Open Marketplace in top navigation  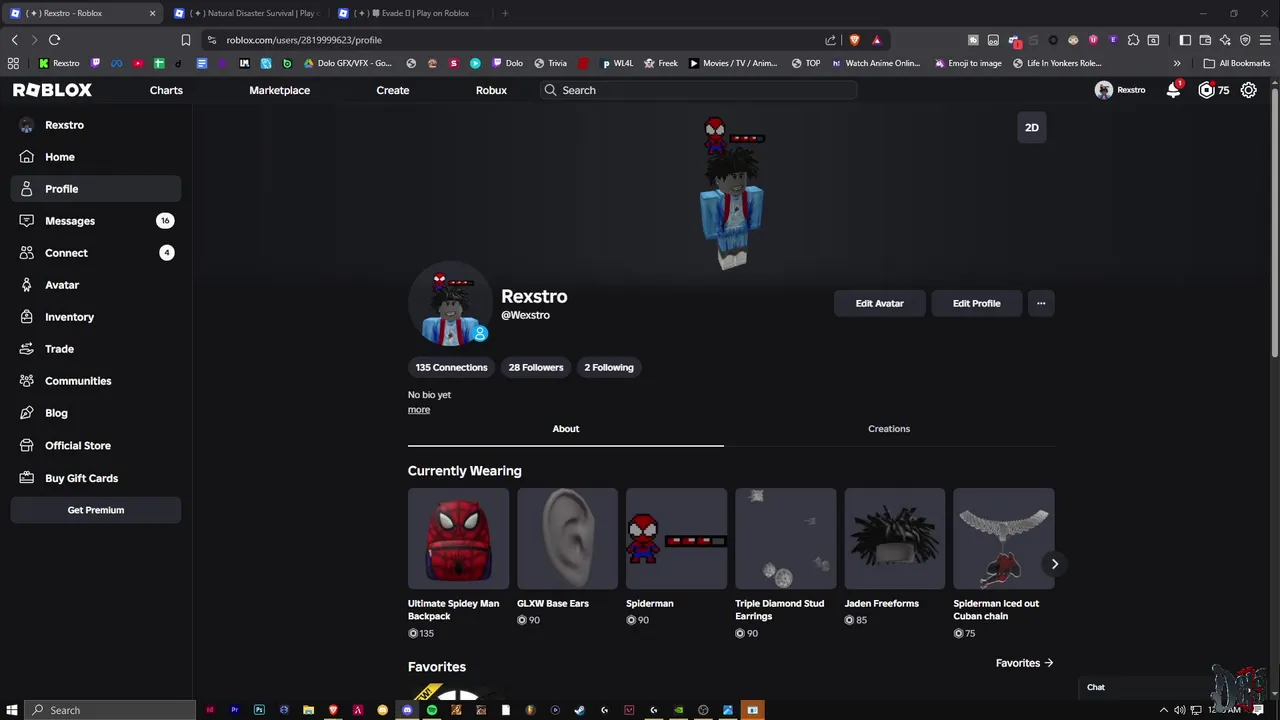click(x=280, y=90)
